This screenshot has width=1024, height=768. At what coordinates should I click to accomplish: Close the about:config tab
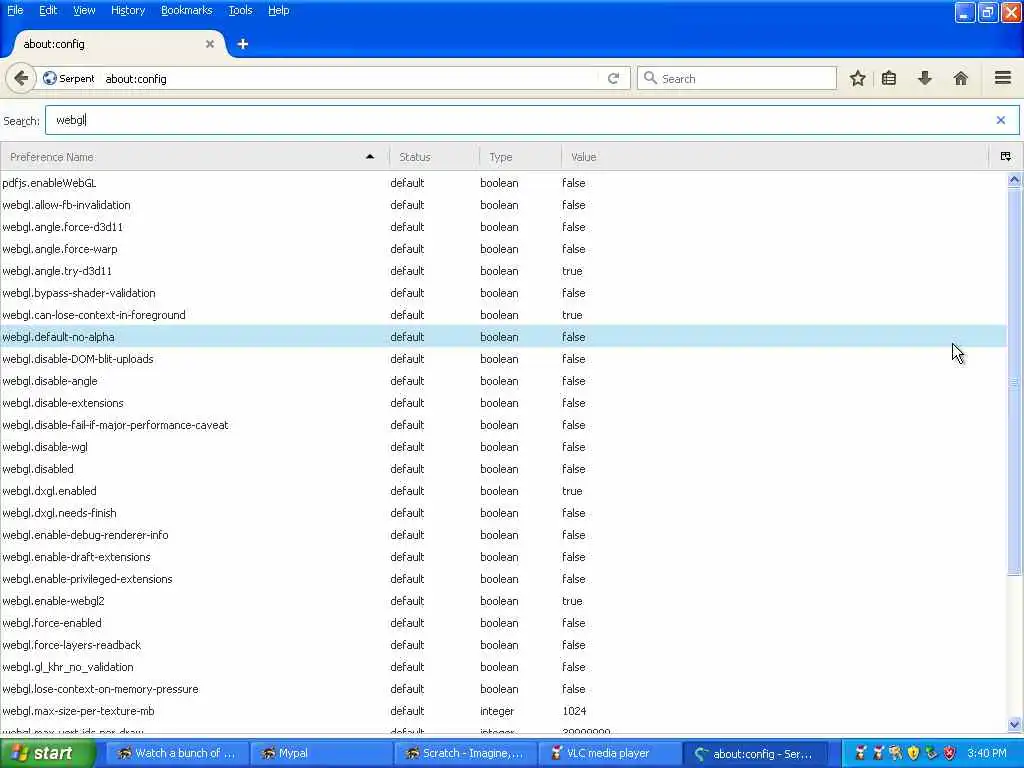coord(210,44)
